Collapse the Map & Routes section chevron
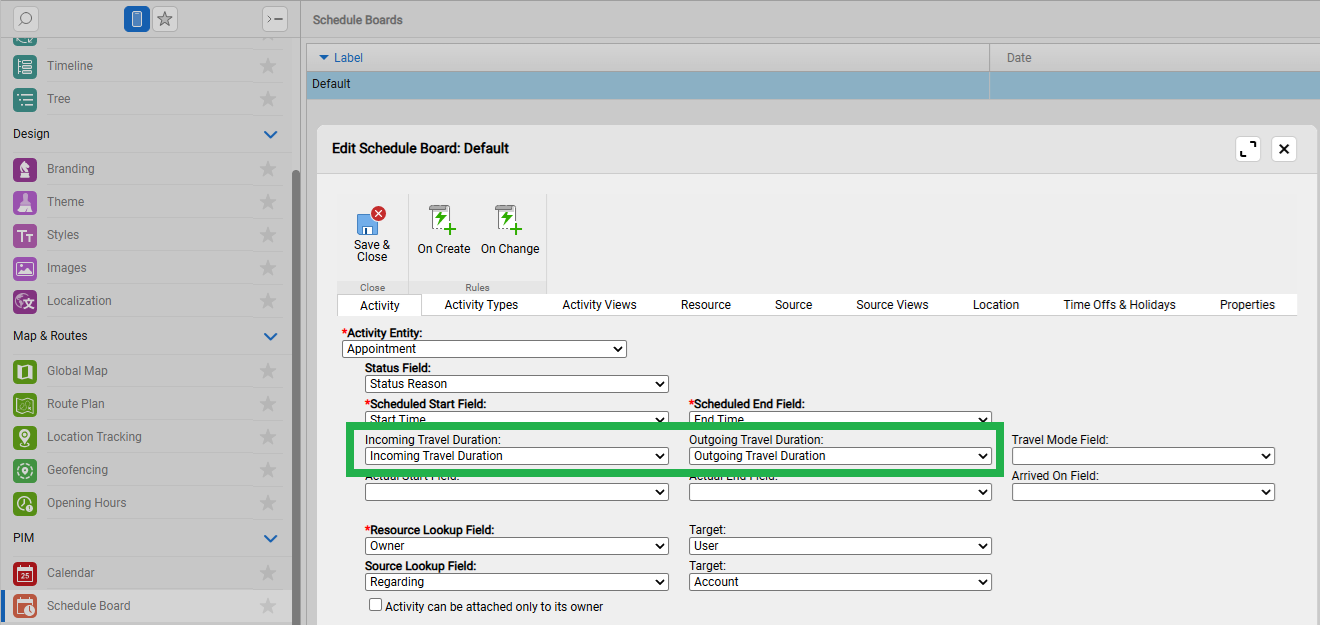1320x625 pixels. 270,336
